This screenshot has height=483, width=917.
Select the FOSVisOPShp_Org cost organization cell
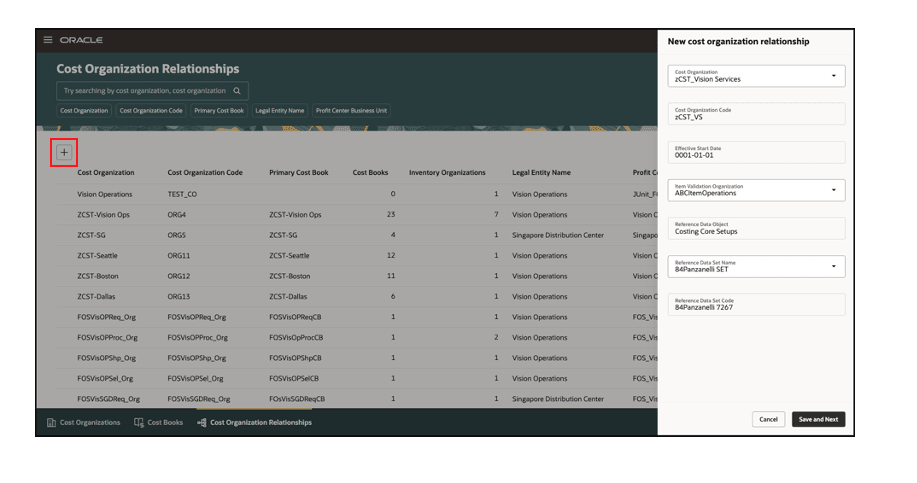tap(106, 358)
